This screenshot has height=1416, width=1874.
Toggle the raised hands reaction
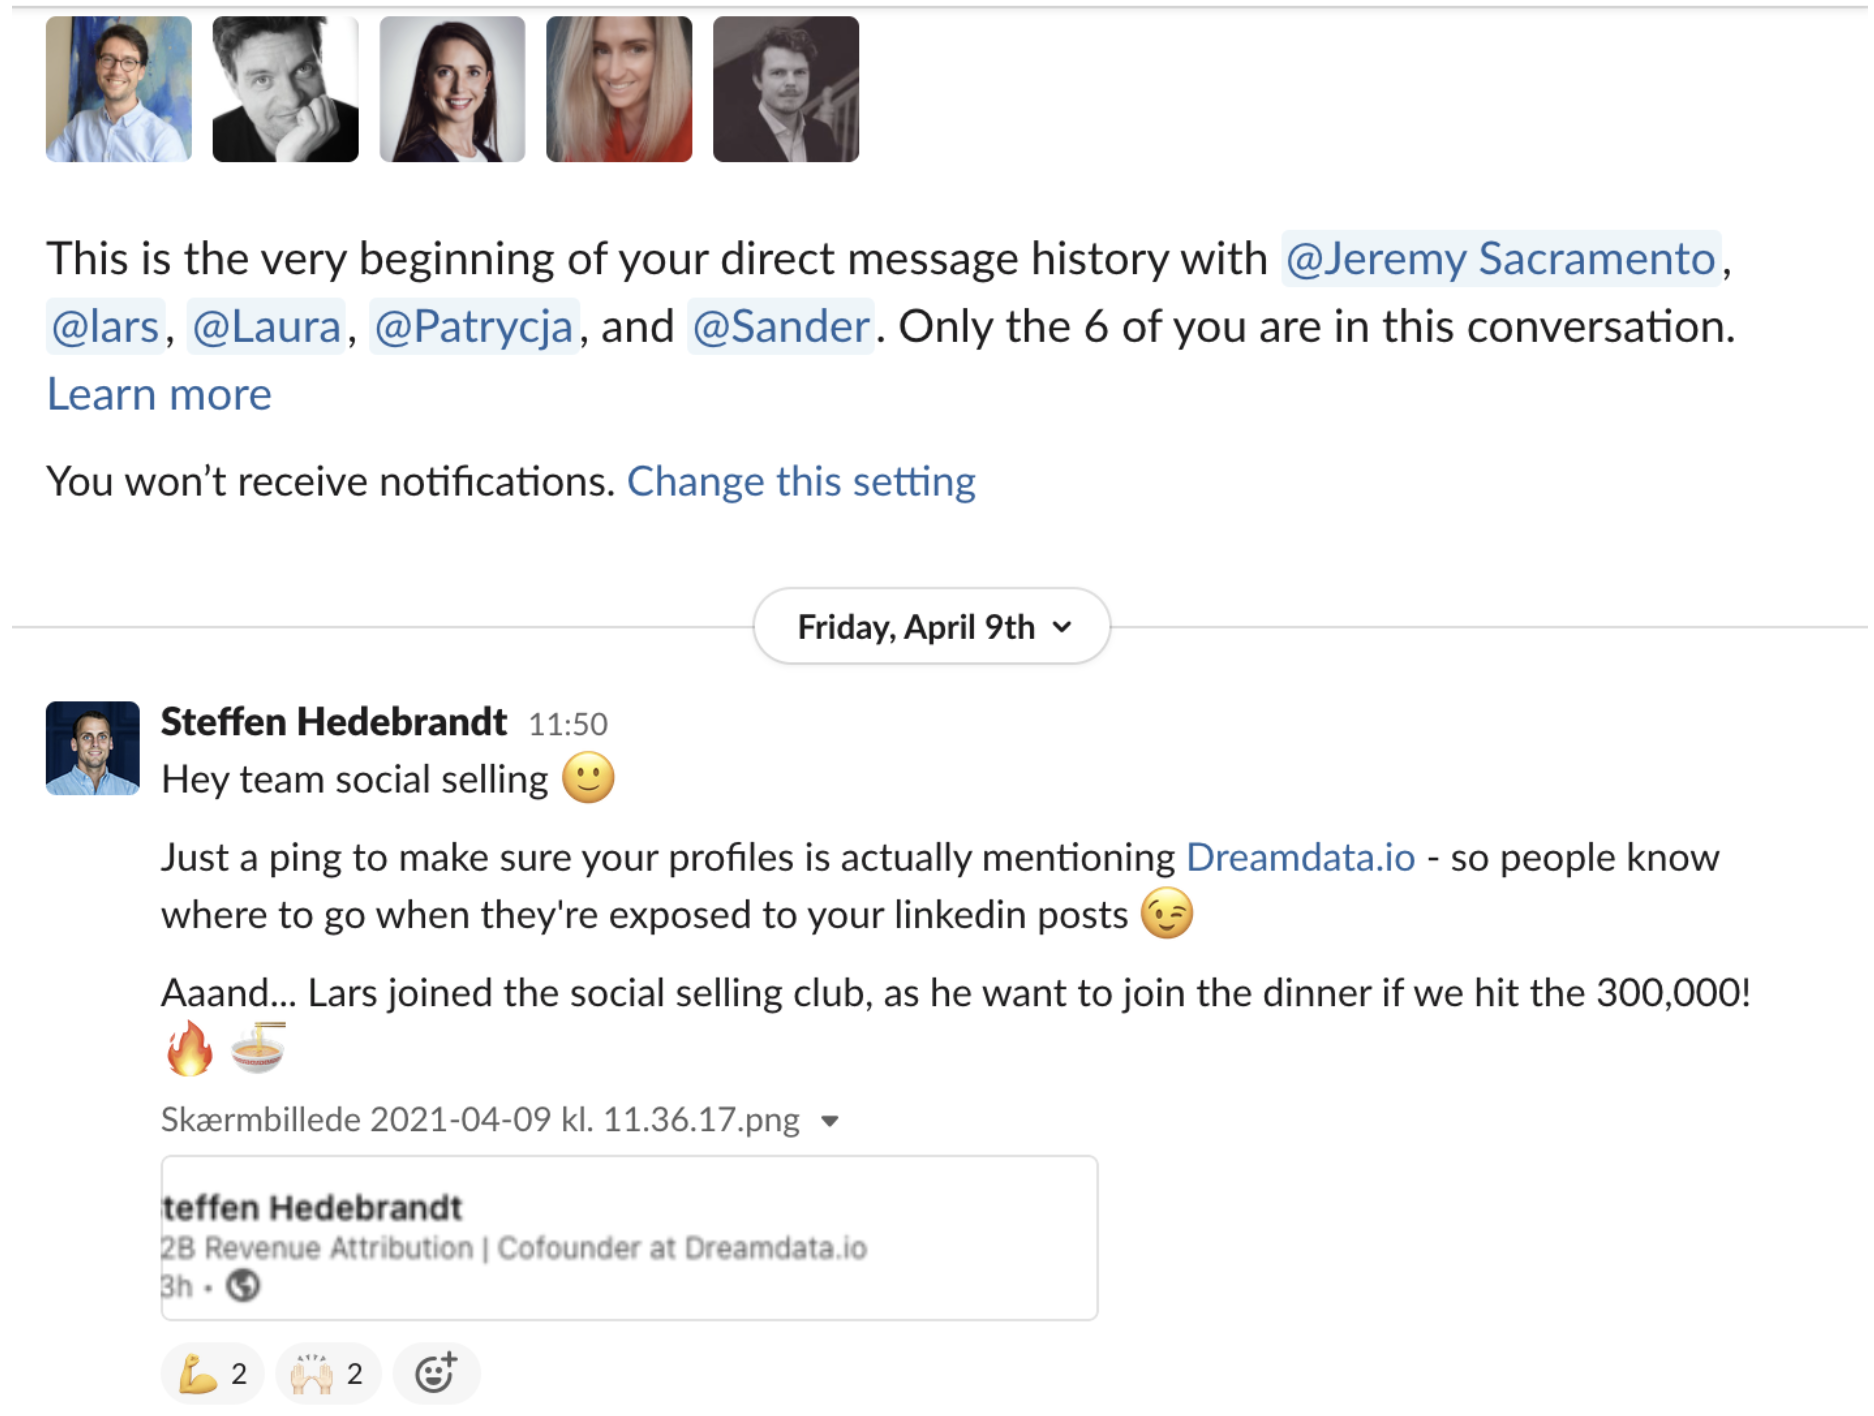pos(327,1373)
